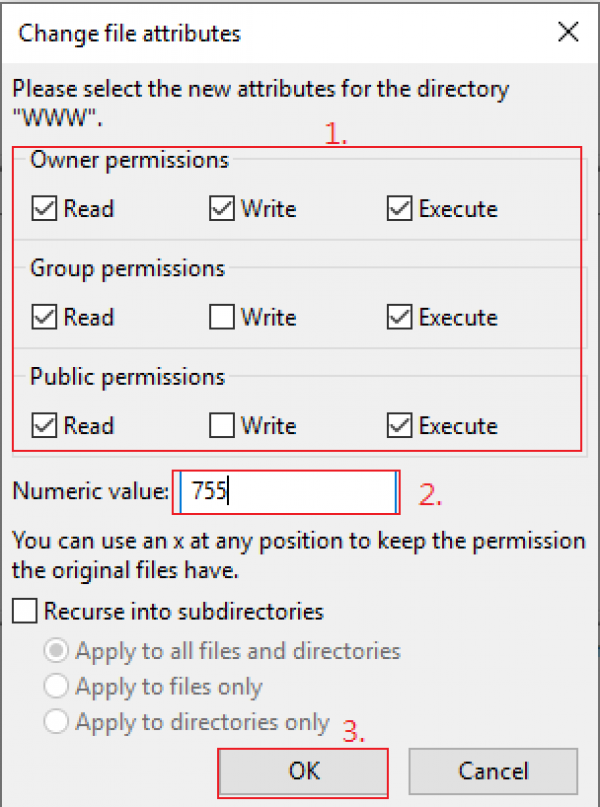Enable Group Write permission
This screenshot has height=807, width=600.
222,317
